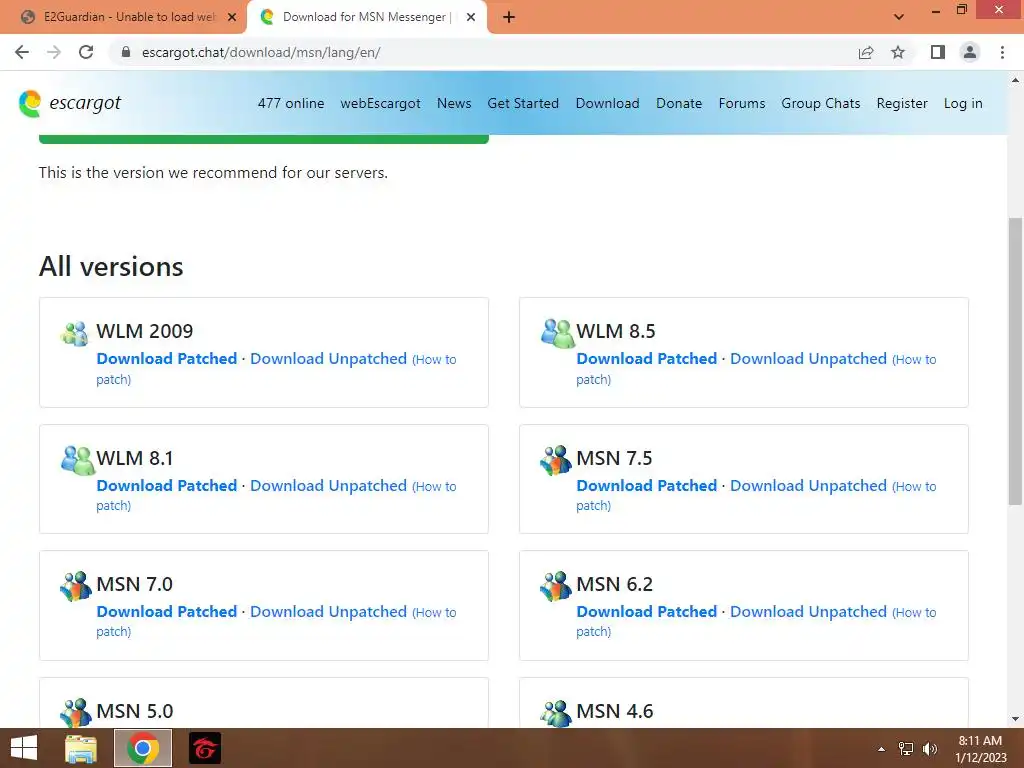
Task: Open the Garena app on the taskbar
Action: [x=205, y=748]
